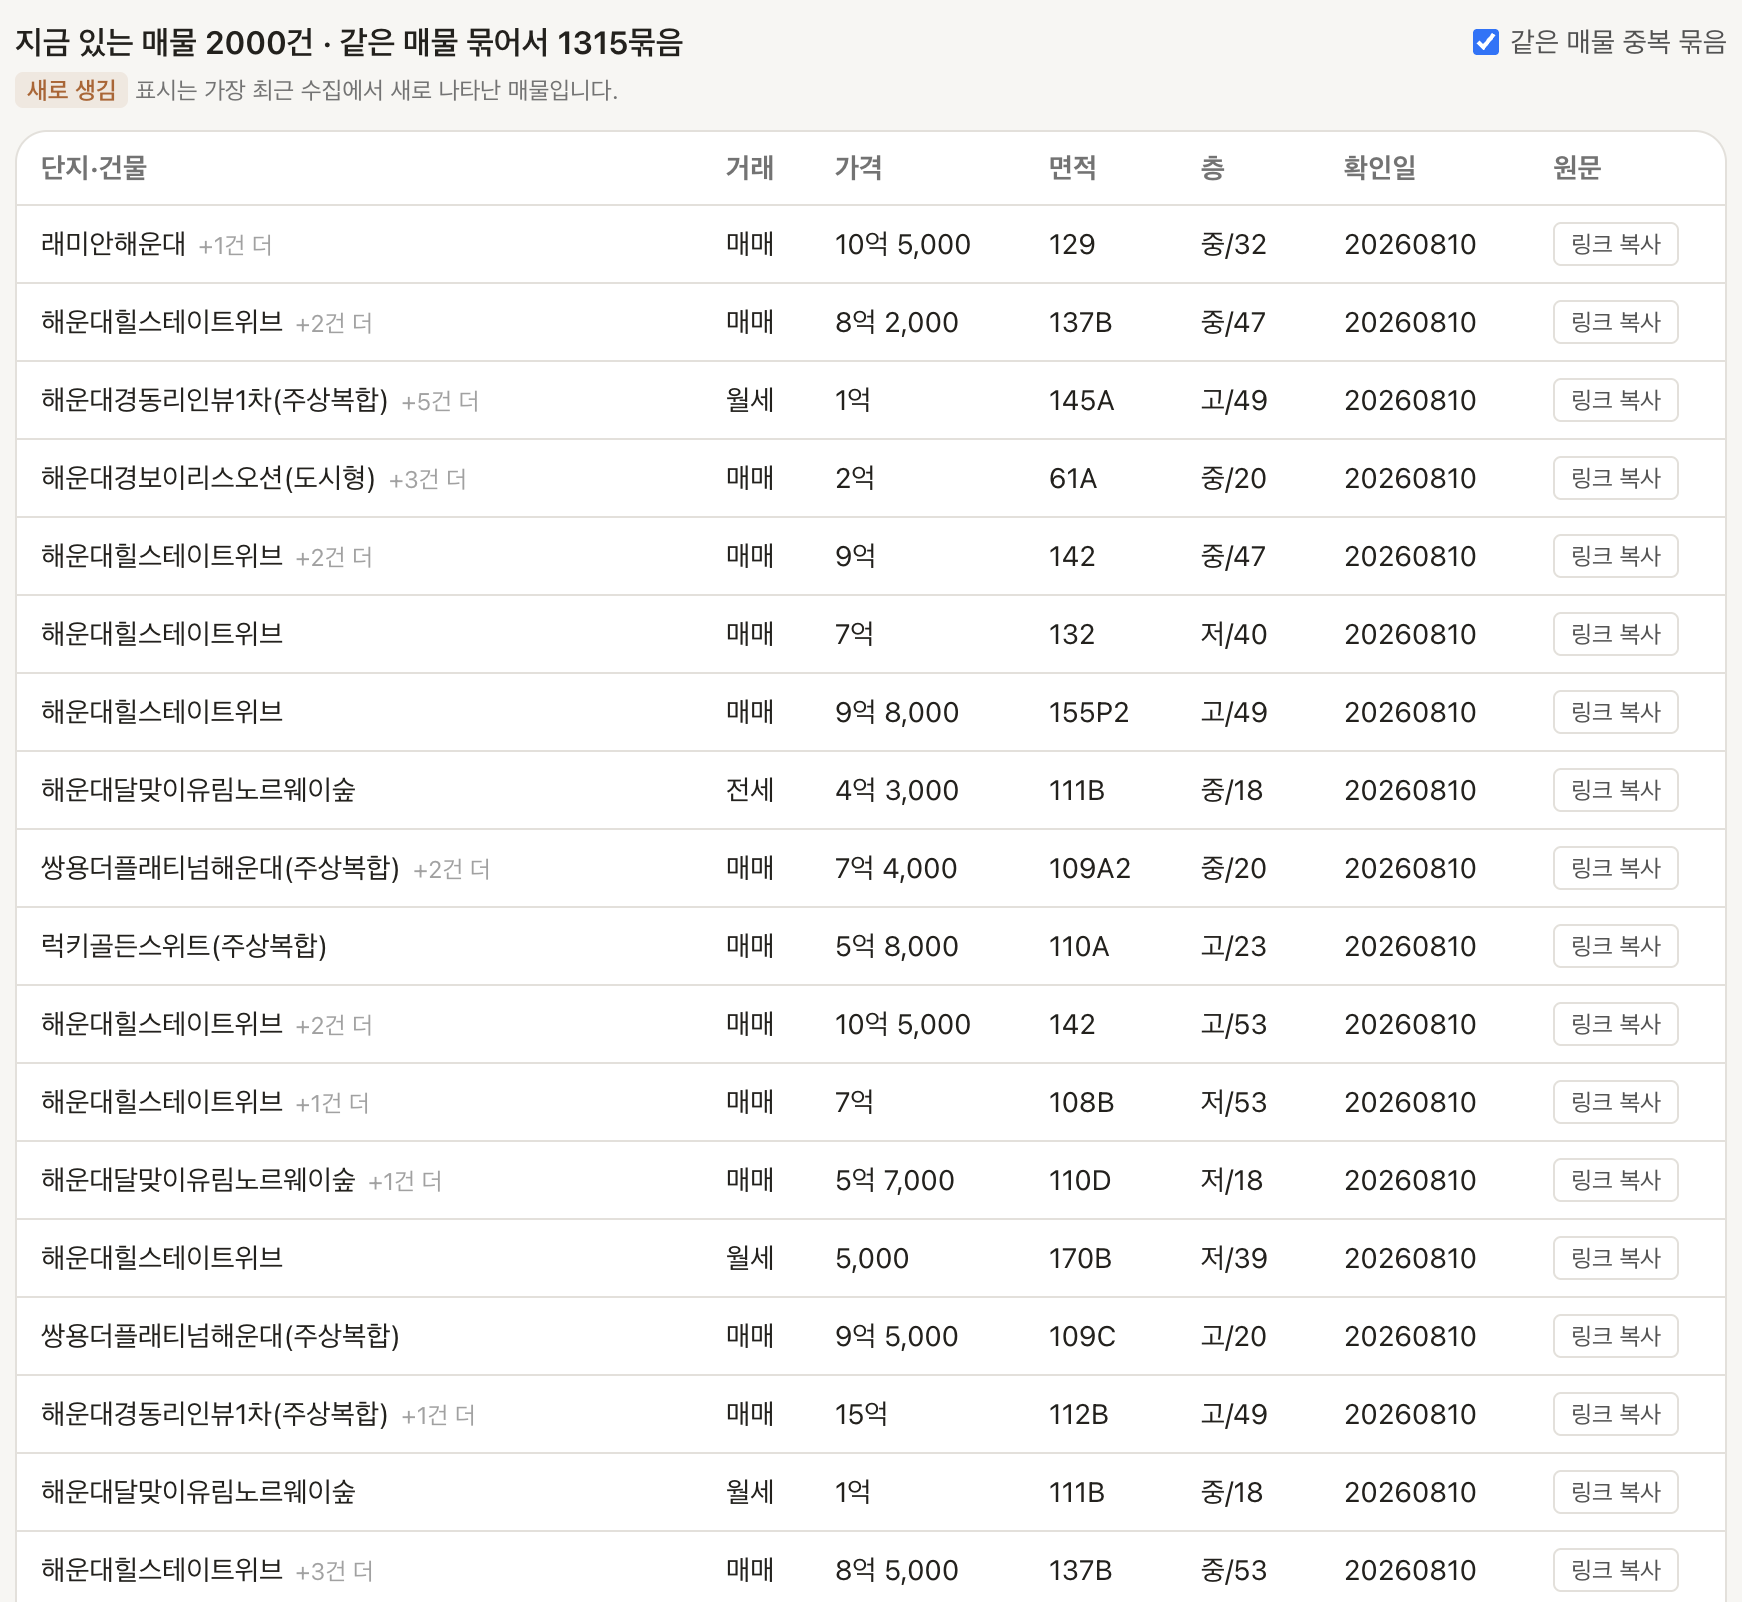Click 링크 복사 in the 8억 5,000 row
This screenshot has width=1742, height=1602.
coord(1615,1570)
